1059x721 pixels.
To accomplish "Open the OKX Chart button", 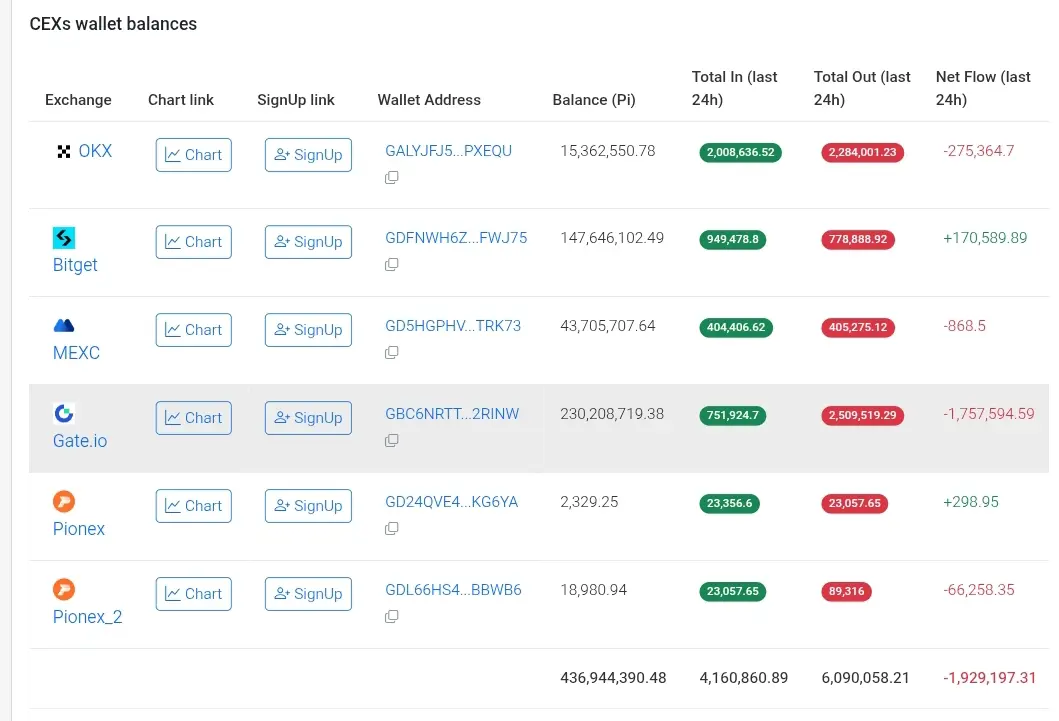I will tap(194, 155).
